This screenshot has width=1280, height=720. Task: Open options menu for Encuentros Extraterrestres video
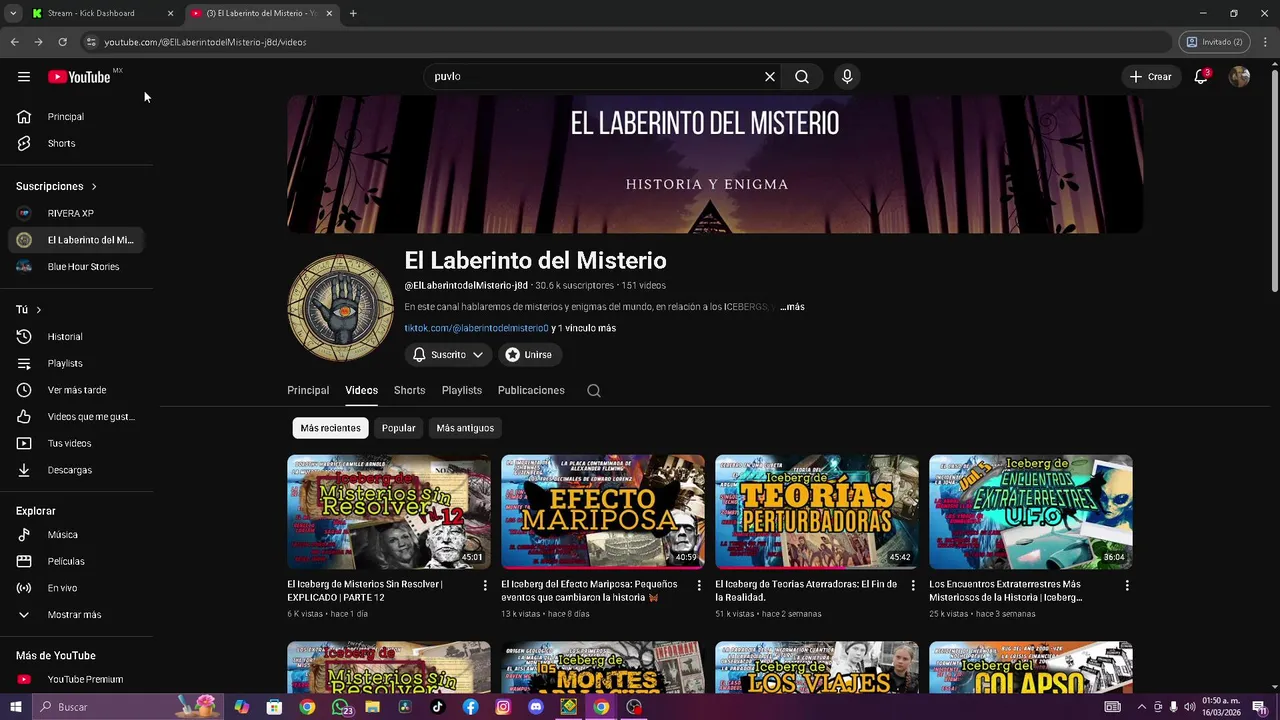[1127, 585]
